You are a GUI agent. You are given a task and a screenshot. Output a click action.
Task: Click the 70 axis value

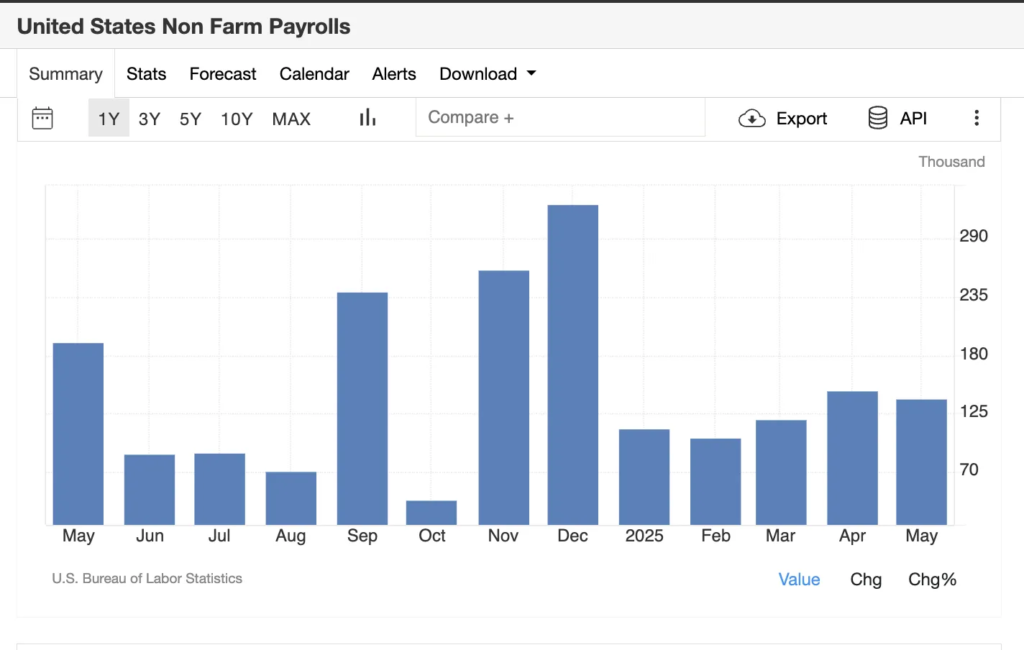pos(969,469)
